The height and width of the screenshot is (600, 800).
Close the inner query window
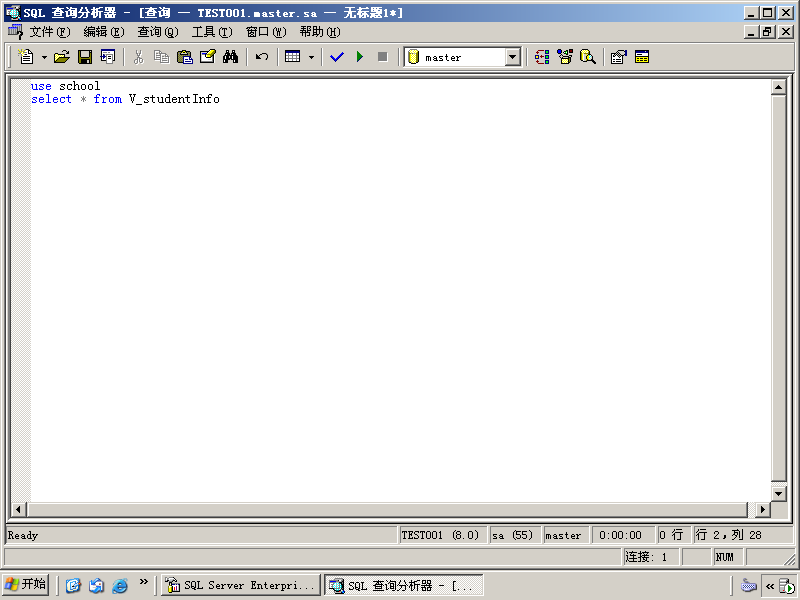[x=786, y=32]
